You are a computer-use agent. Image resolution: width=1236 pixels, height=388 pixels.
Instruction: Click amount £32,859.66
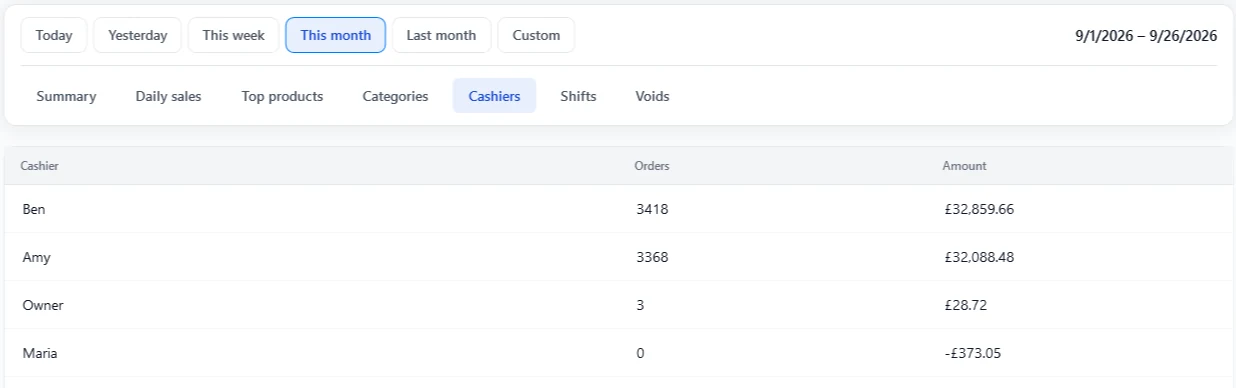click(978, 209)
